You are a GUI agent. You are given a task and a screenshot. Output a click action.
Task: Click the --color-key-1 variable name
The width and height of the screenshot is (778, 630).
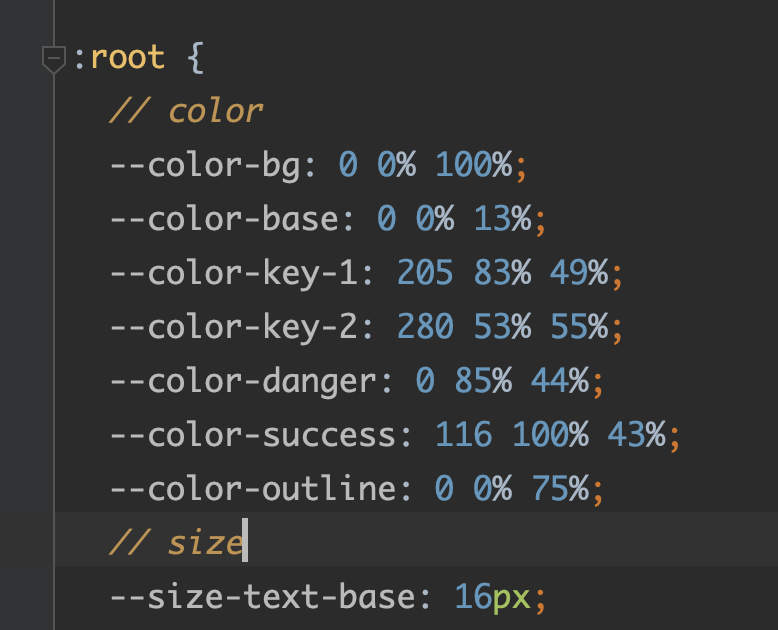(x=234, y=273)
